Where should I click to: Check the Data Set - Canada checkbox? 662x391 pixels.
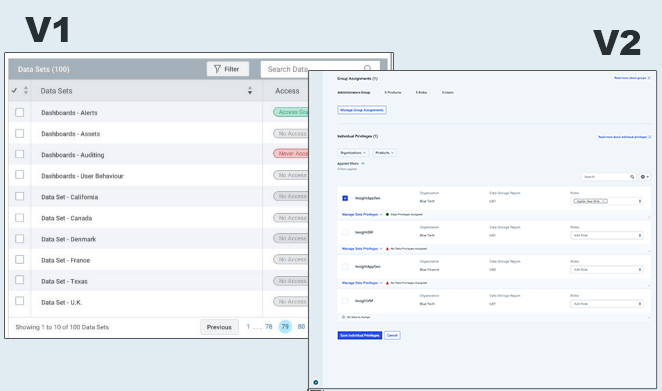[19, 217]
